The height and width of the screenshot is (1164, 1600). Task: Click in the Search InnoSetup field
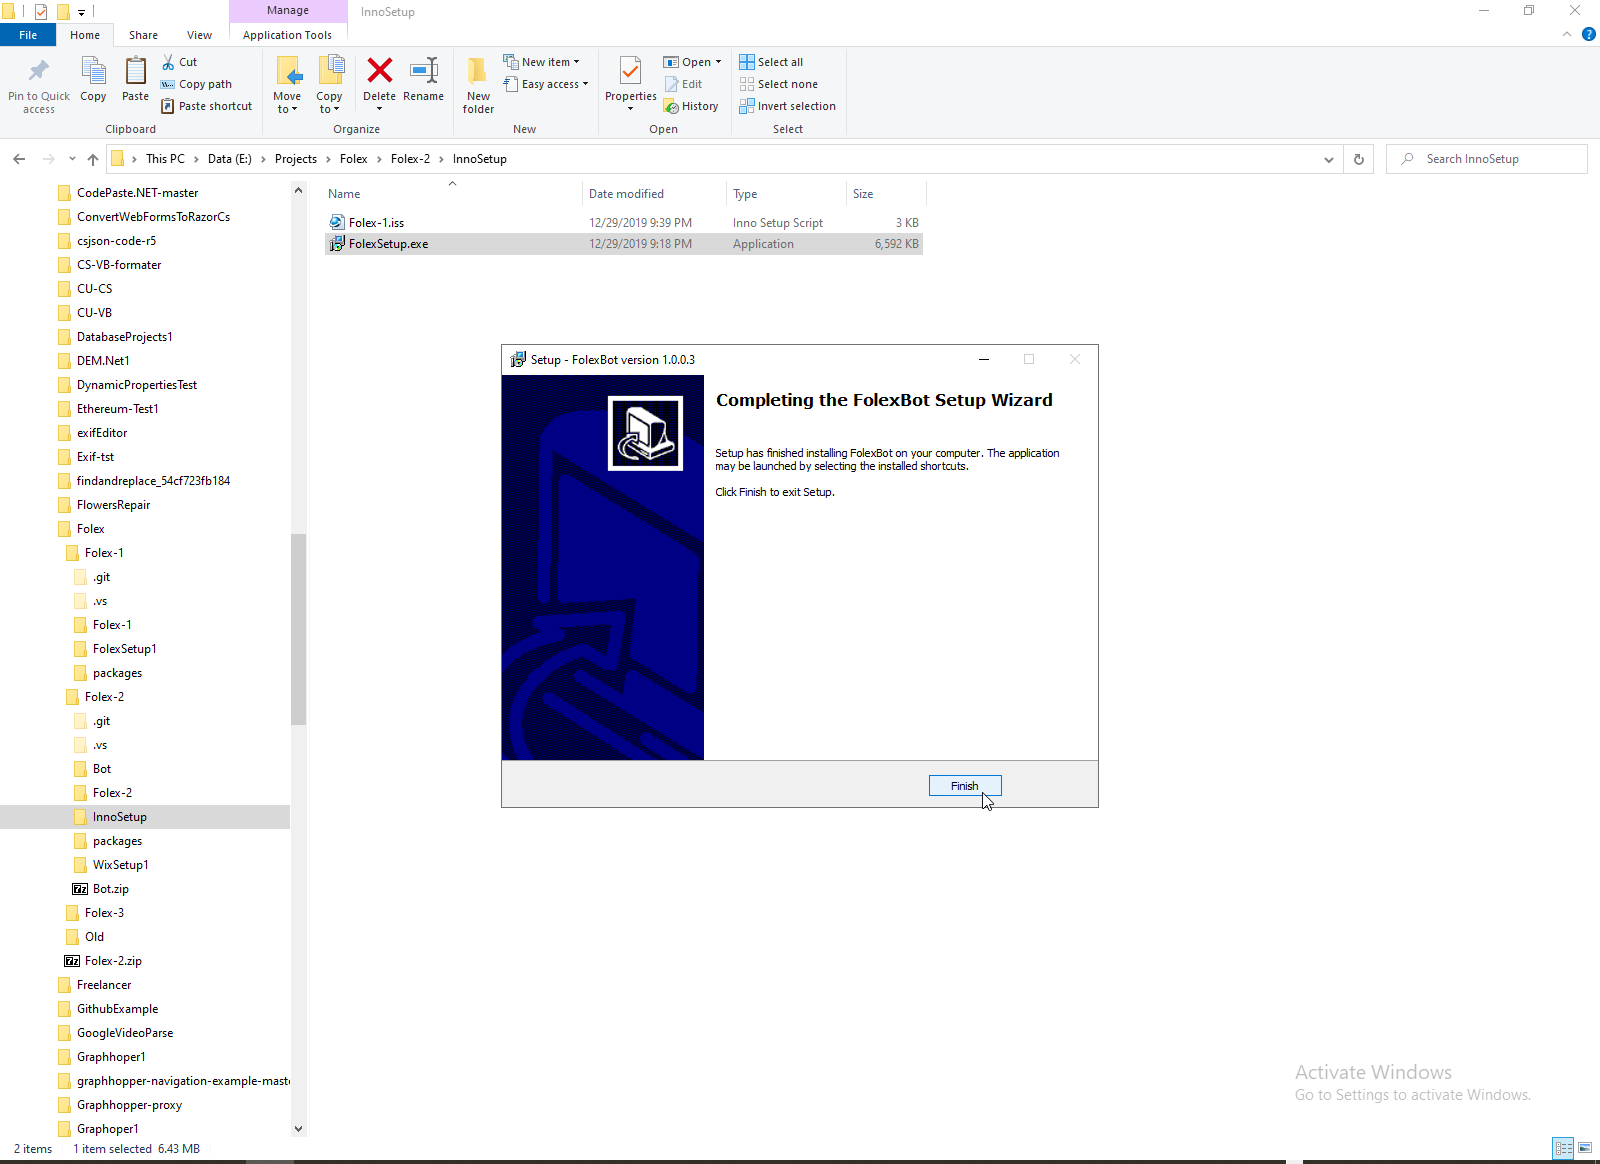point(1487,159)
